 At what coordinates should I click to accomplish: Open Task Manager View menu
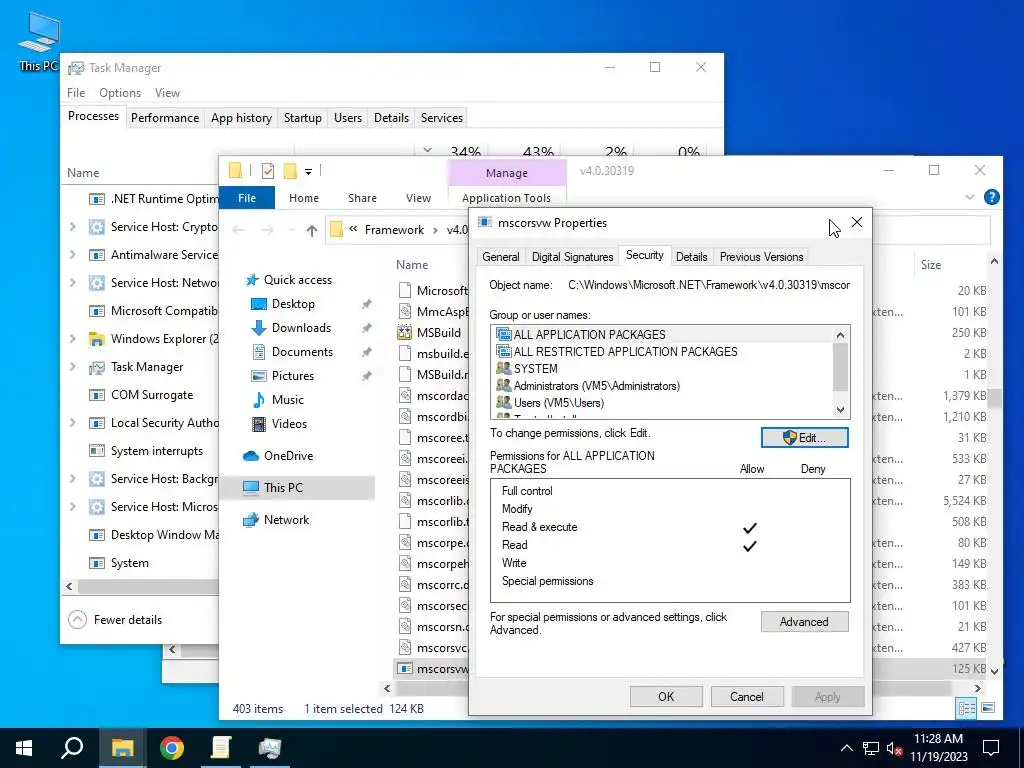167,93
